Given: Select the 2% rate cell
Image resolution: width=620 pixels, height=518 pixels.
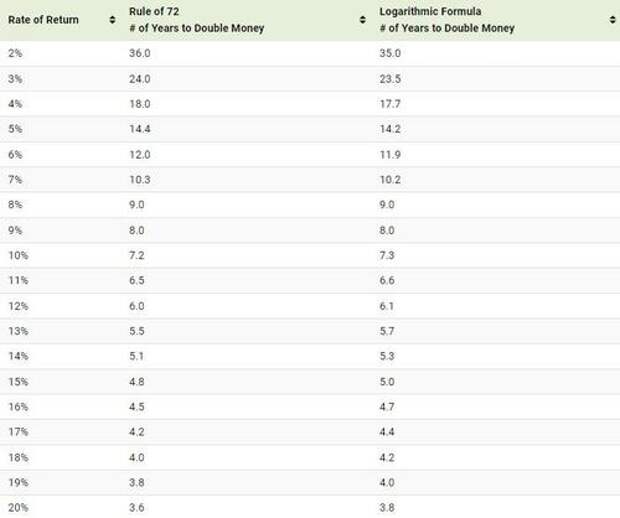Looking at the screenshot, I should (x=15, y=53).
